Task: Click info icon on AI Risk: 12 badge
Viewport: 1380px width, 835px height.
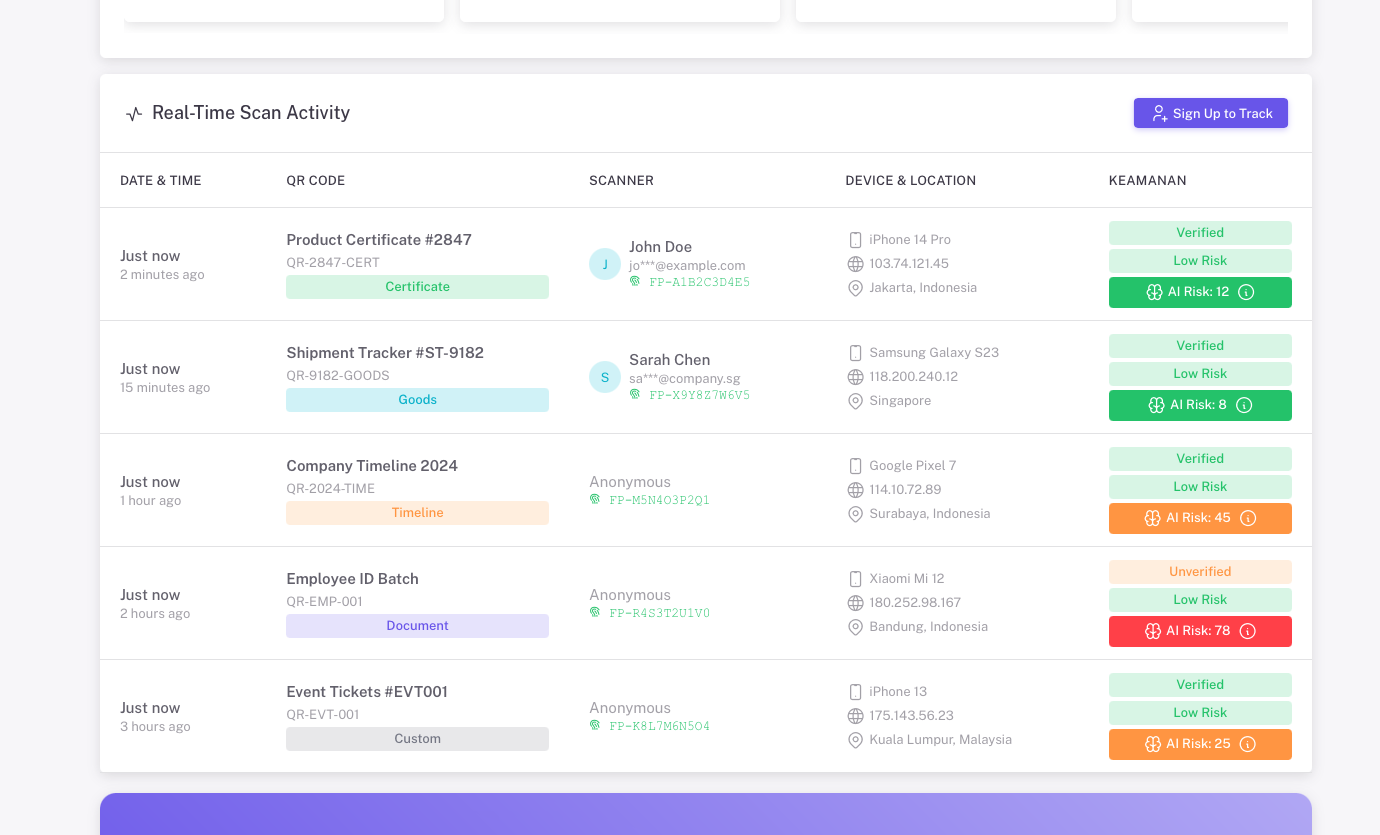Action: [1246, 292]
